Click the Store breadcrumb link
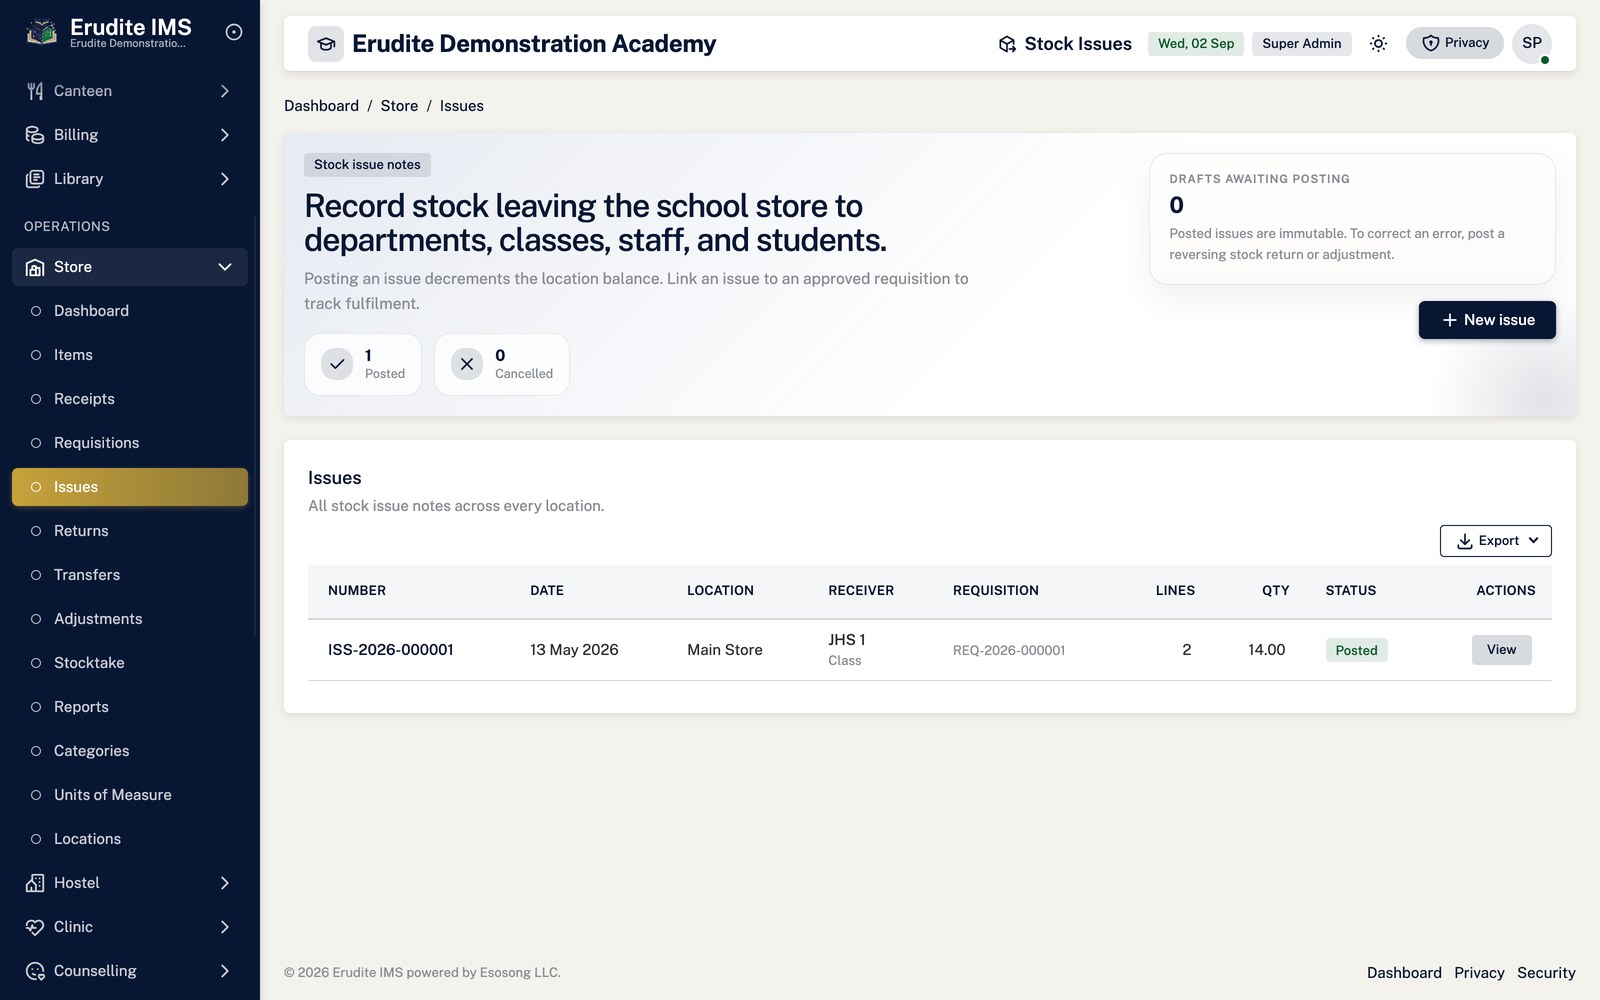The height and width of the screenshot is (1000, 1600). tap(399, 106)
